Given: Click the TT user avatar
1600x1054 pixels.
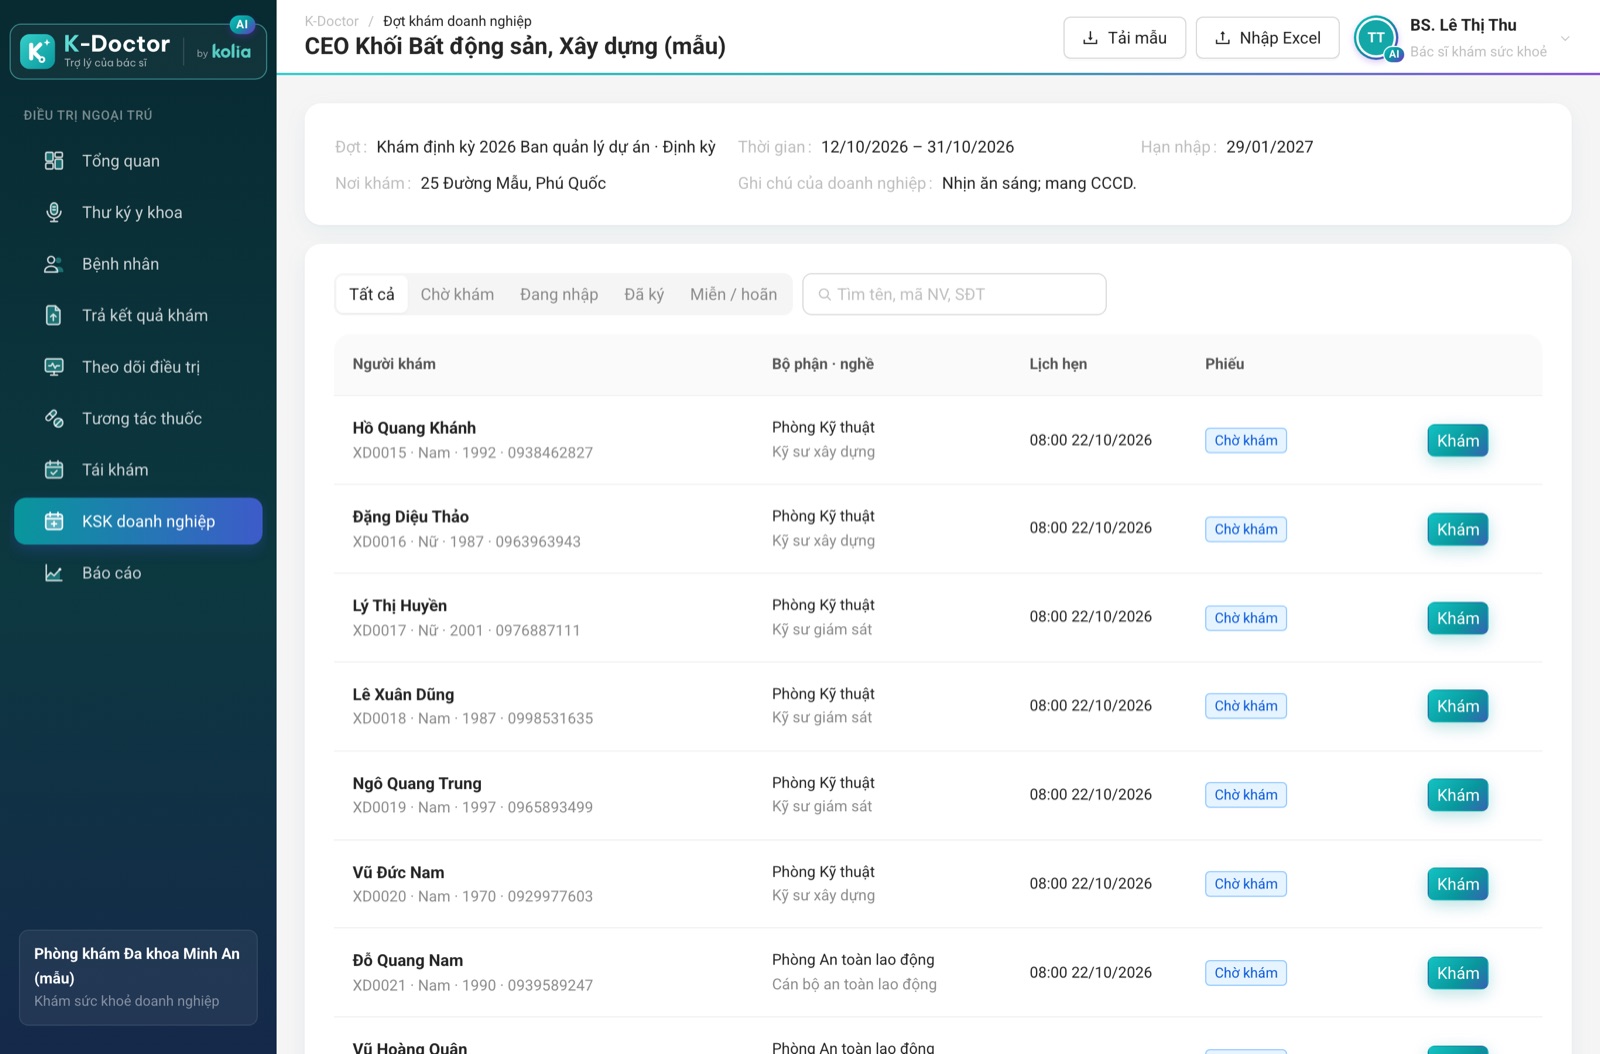Looking at the screenshot, I should click(x=1376, y=38).
